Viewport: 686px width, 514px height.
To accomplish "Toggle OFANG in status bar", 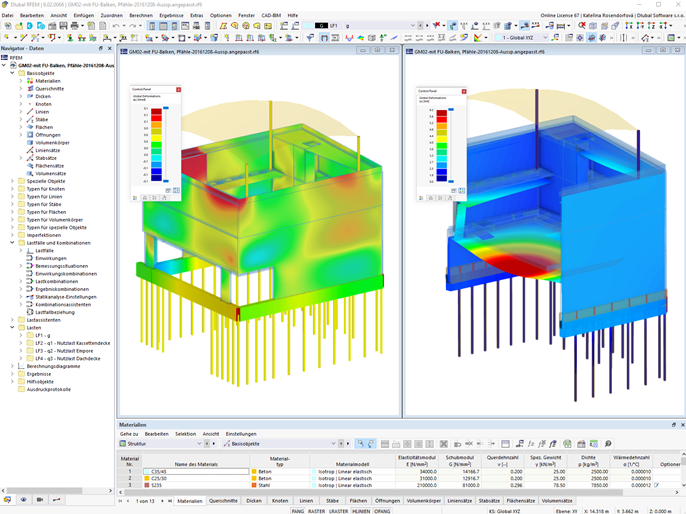I will point(382,511).
